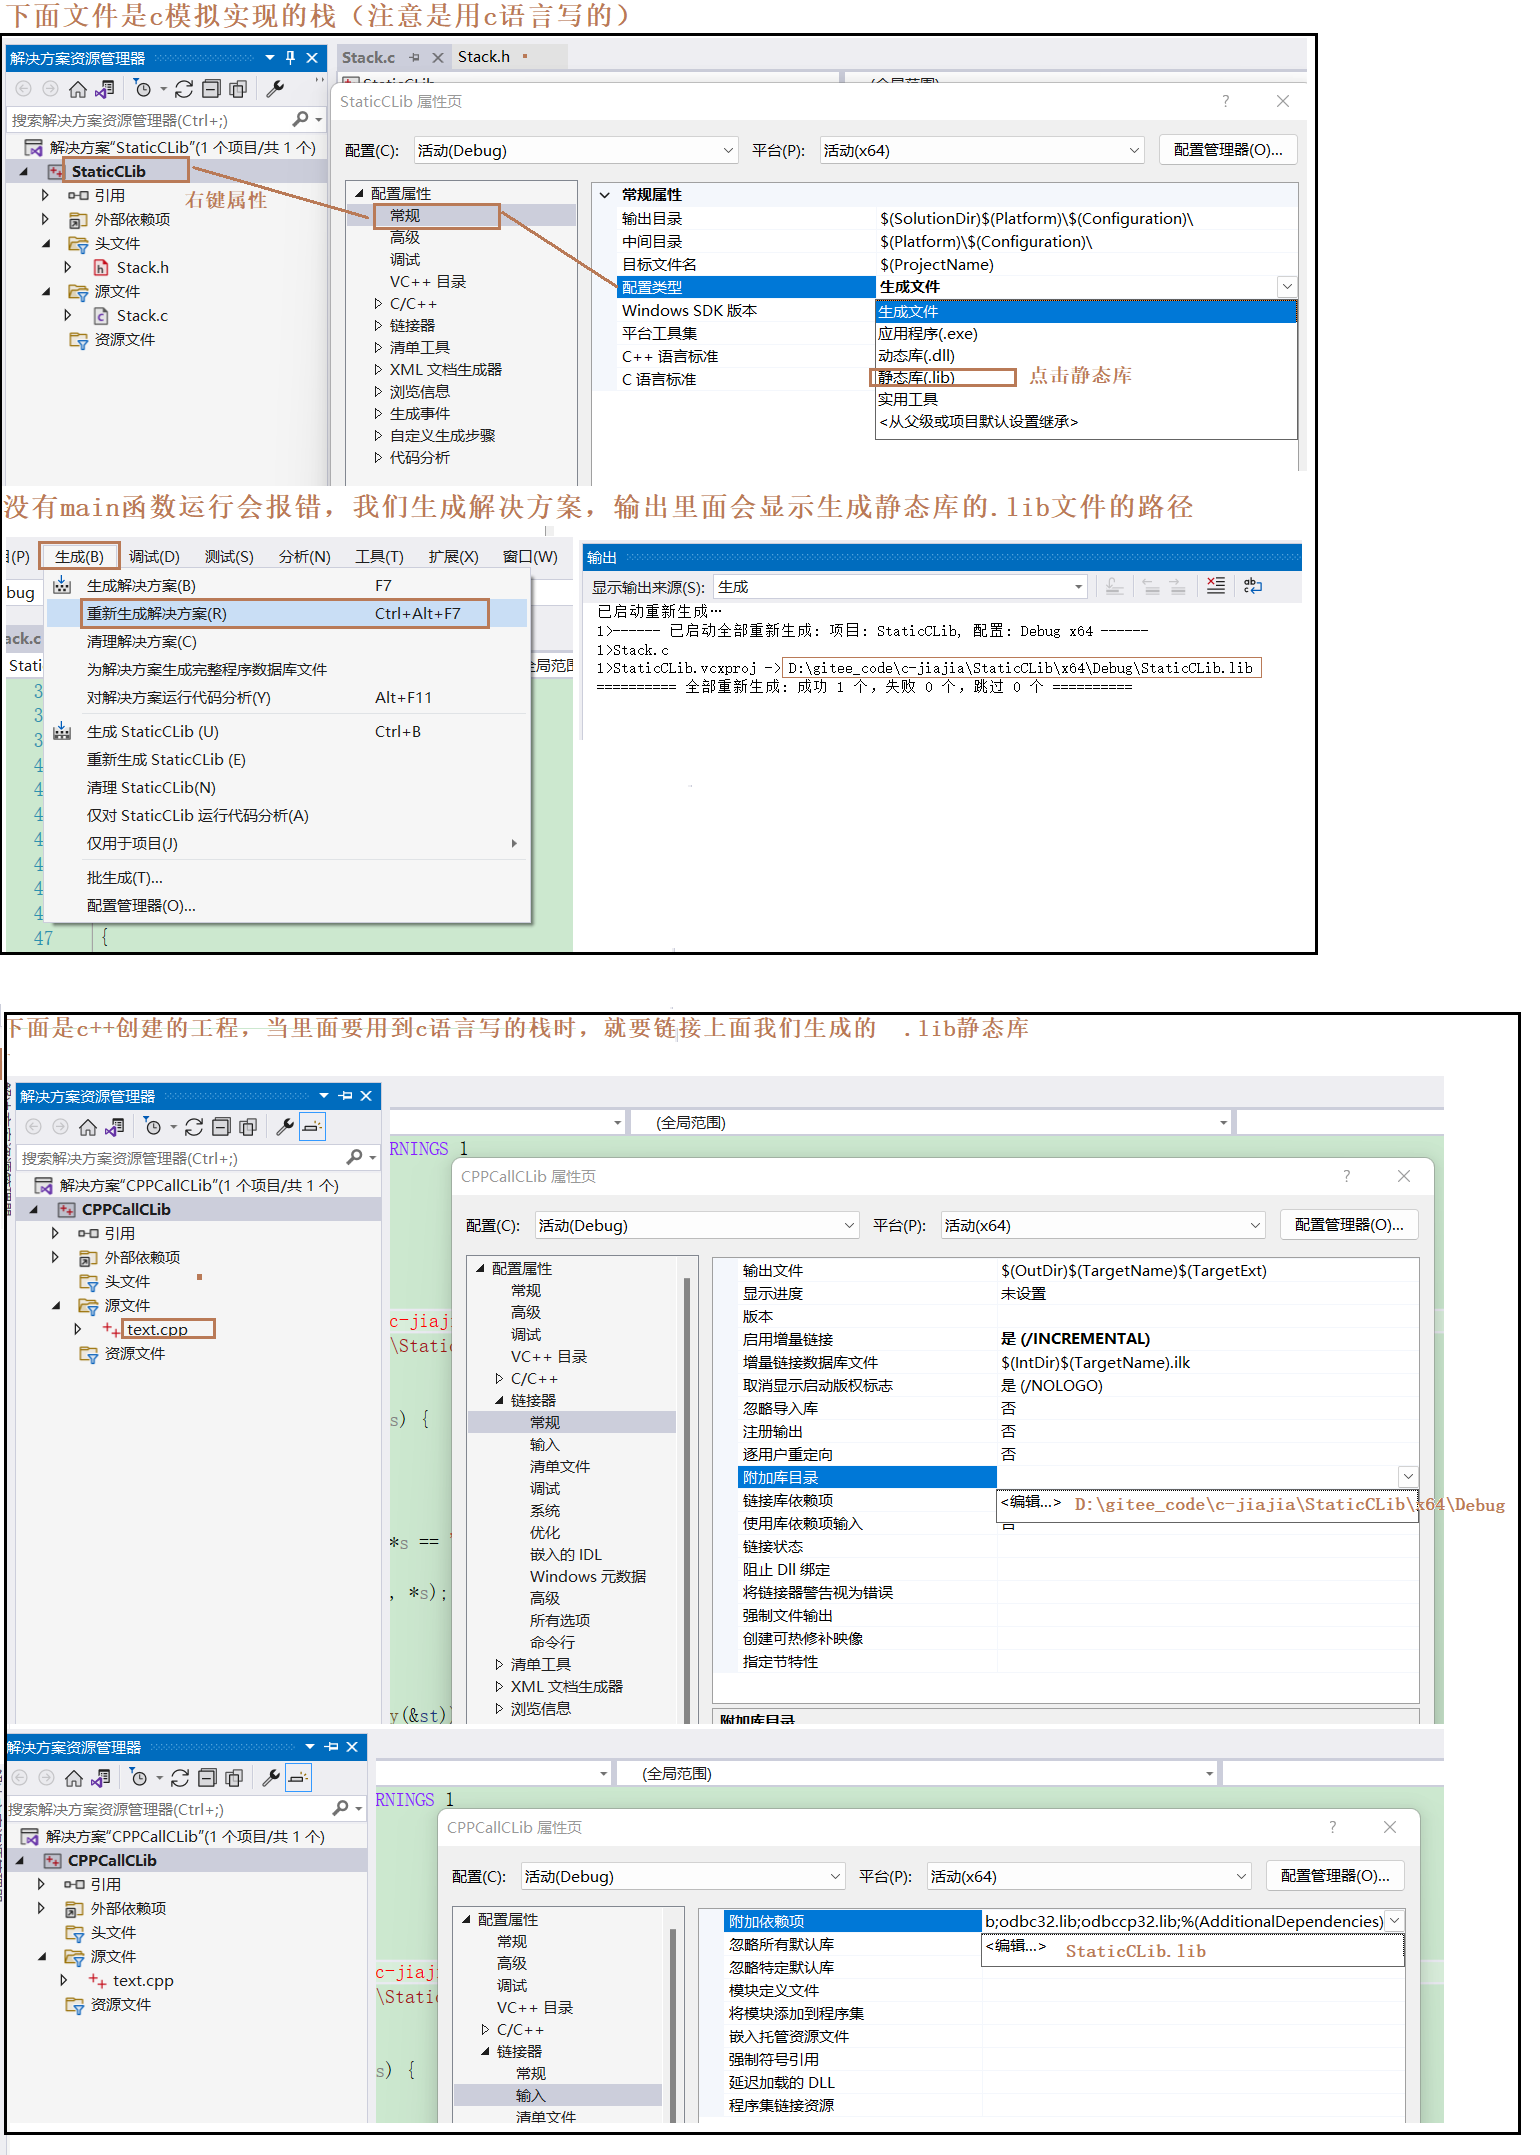The image size is (1540, 2155).
Task: Switch to the Stack.h editor tab
Action: (484, 57)
